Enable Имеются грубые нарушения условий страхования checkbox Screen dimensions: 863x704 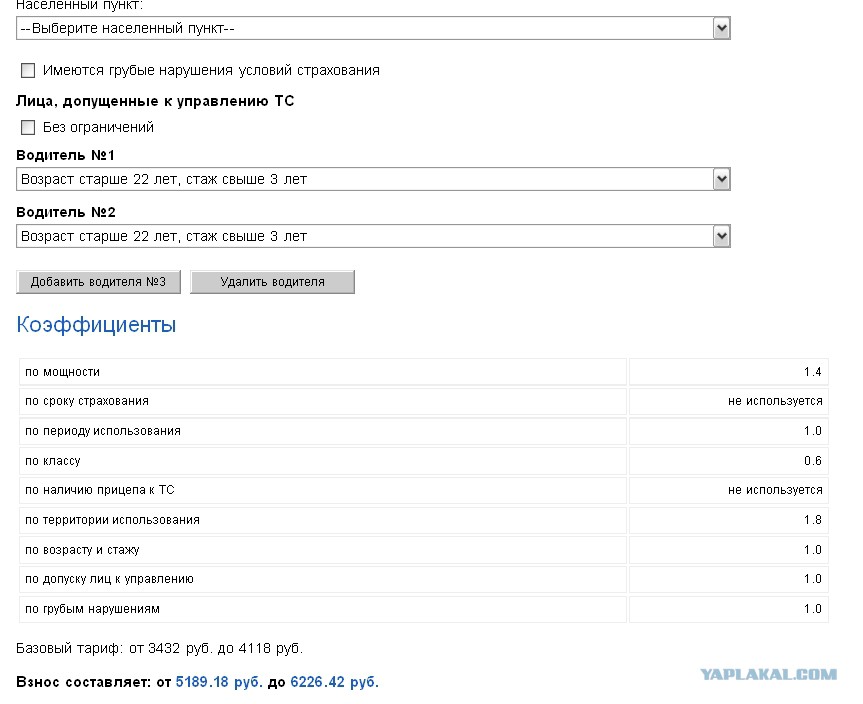[x=28, y=70]
